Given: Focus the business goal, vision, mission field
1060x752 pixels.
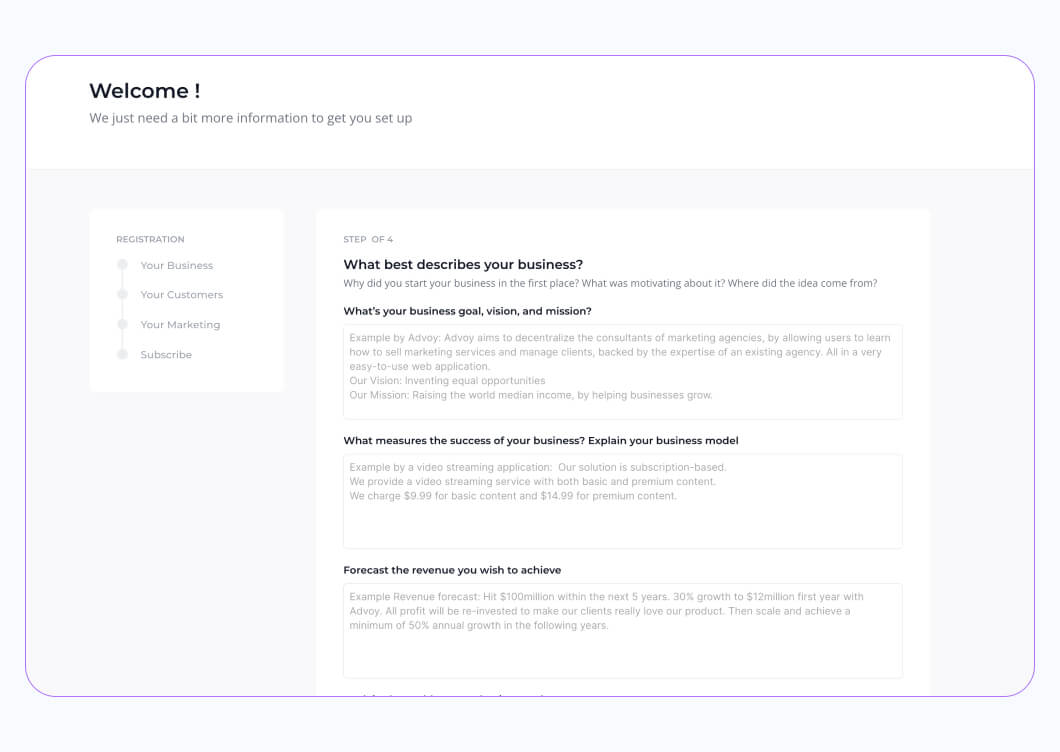Looking at the screenshot, I should point(623,372).
